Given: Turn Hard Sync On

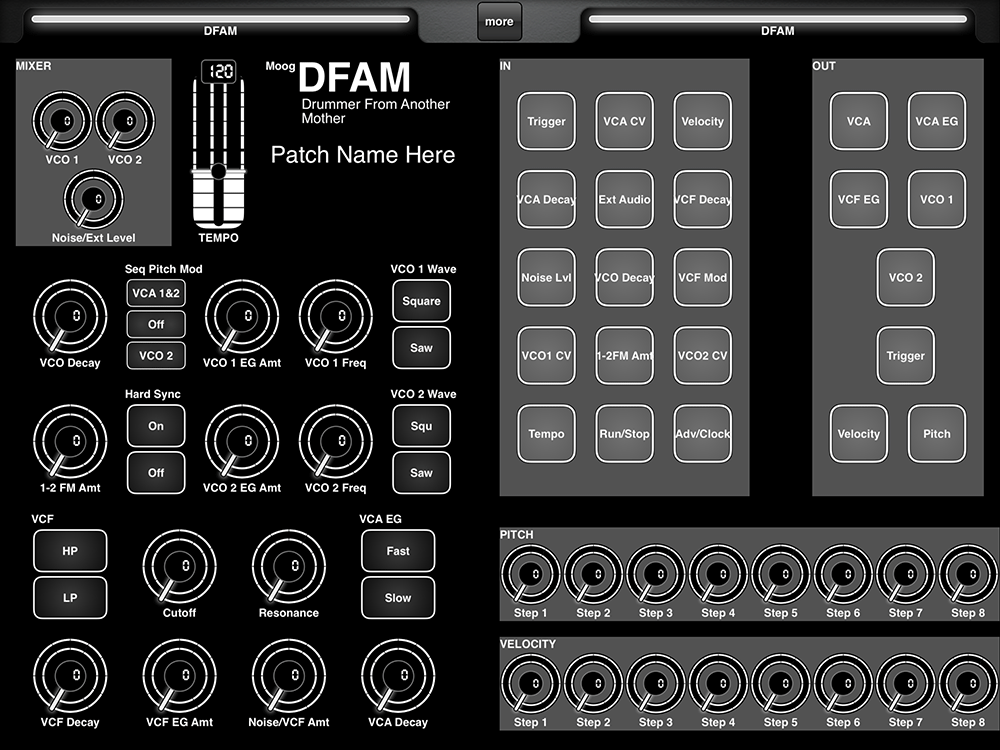Looking at the screenshot, I should click(x=156, y=426).
